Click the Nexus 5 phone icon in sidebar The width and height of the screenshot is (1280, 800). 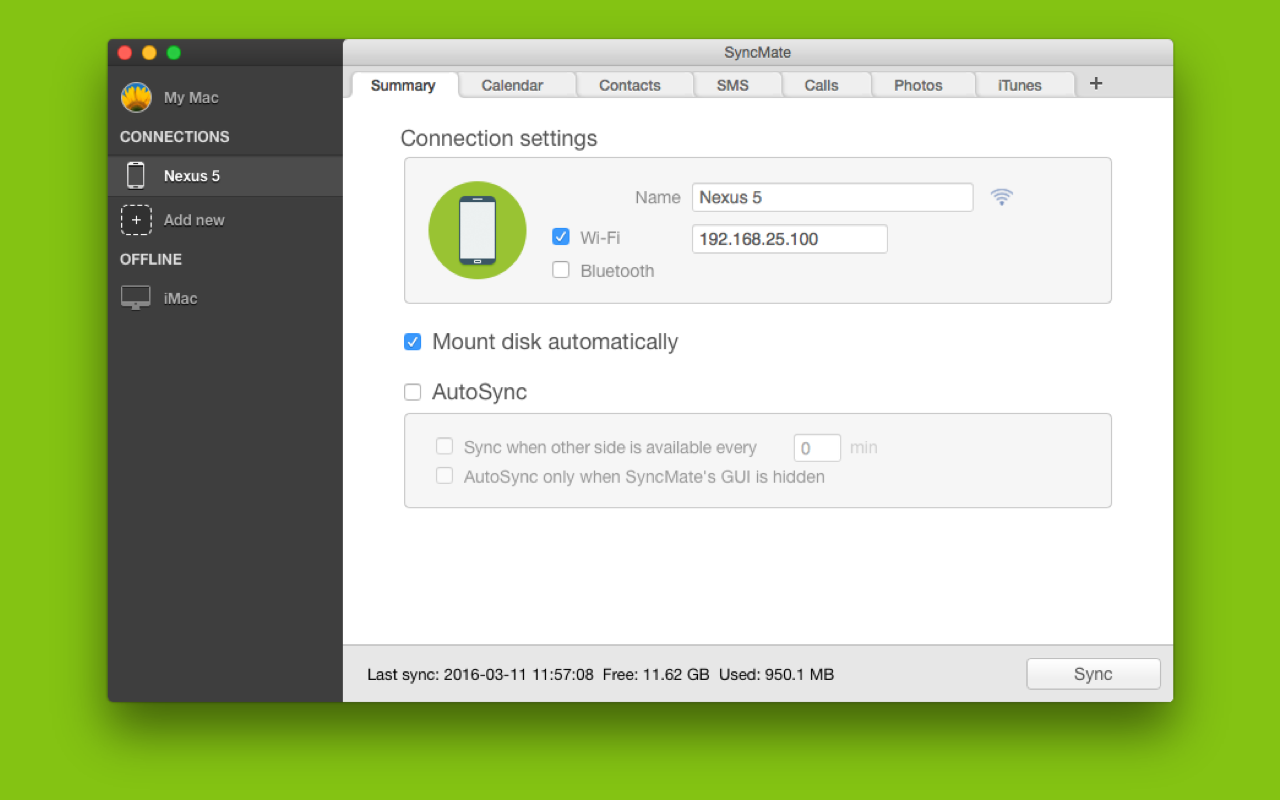pos(136,175)
